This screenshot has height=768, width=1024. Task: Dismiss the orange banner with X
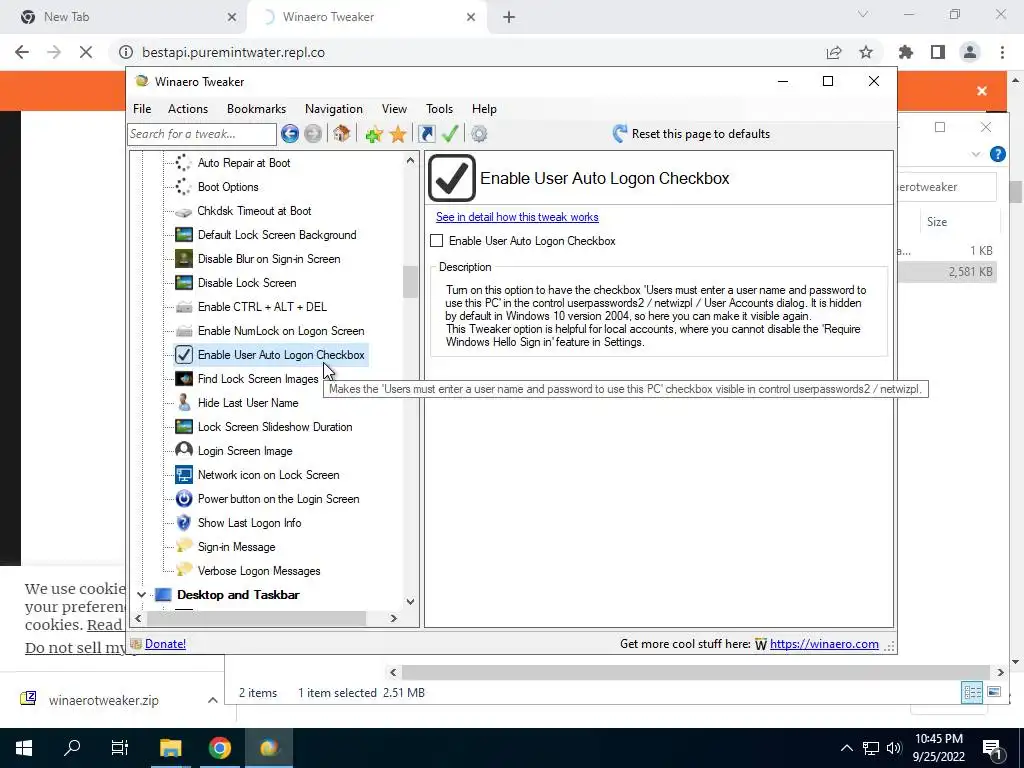click(x=982, y=91)
